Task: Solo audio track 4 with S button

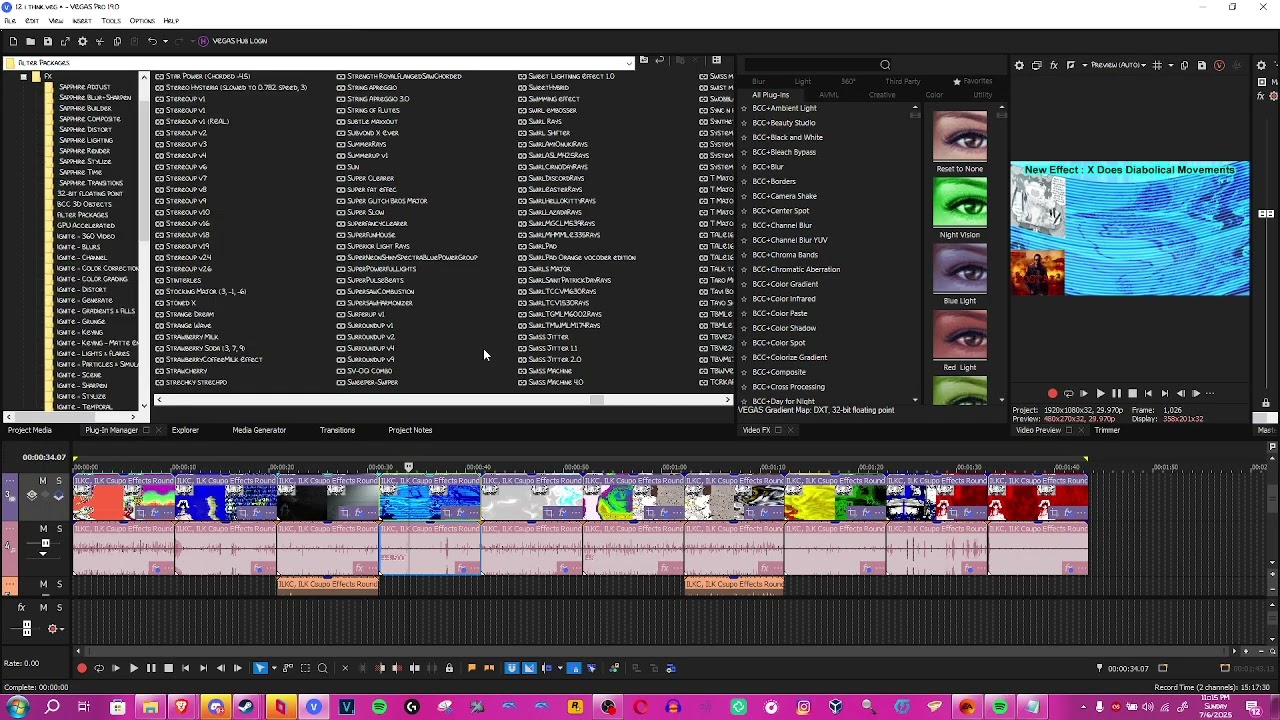Action: (x=59, y=529)
